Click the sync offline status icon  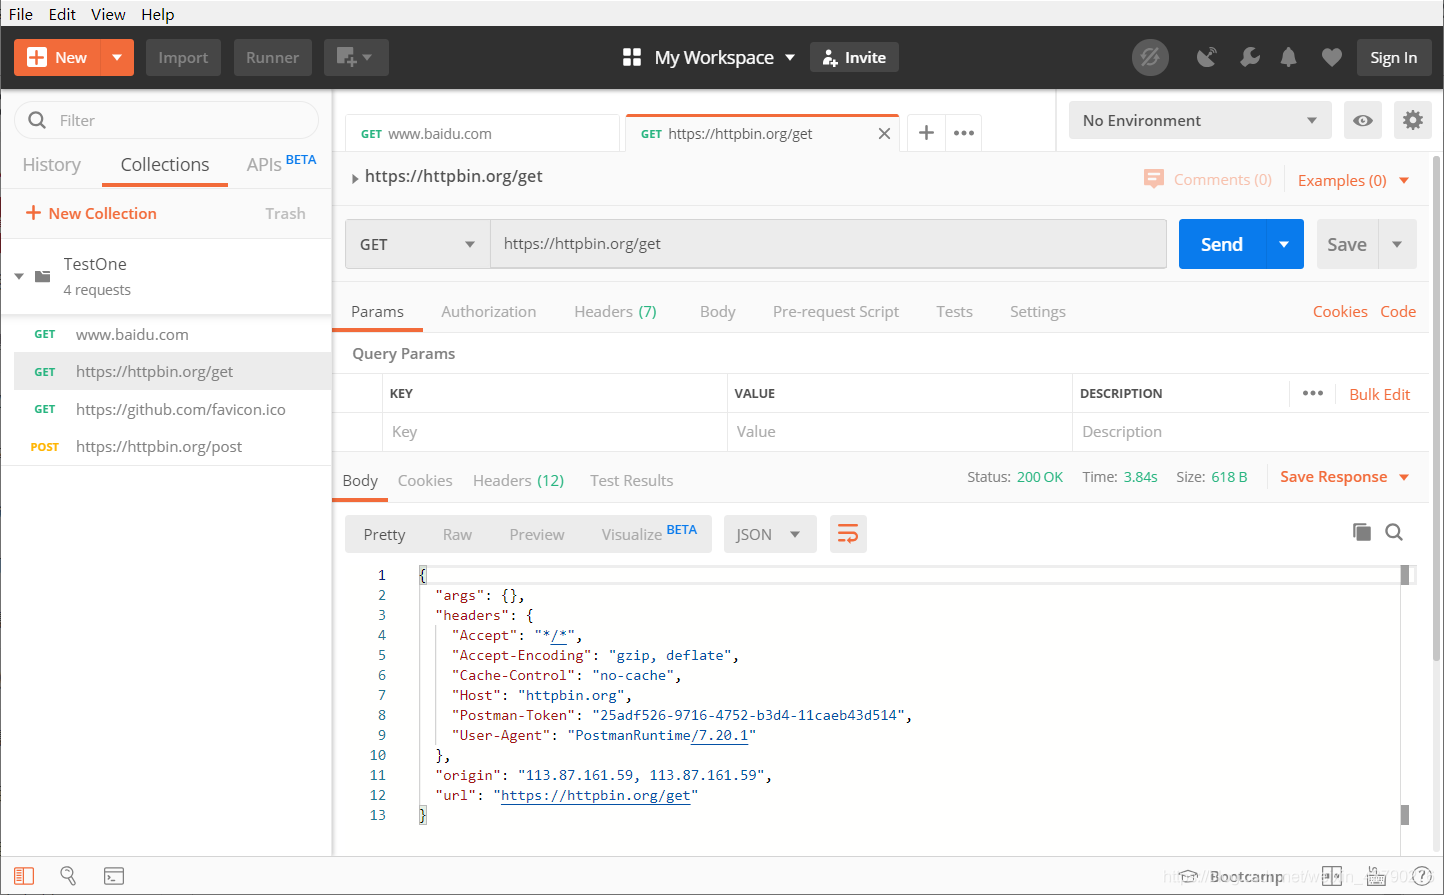tap(1150, 58)
